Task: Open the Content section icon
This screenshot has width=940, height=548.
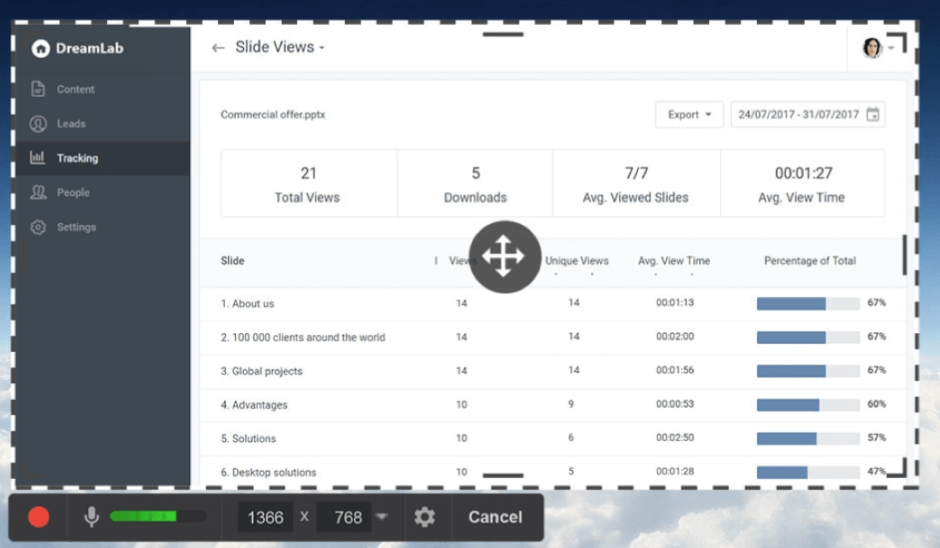Action: 38,89
